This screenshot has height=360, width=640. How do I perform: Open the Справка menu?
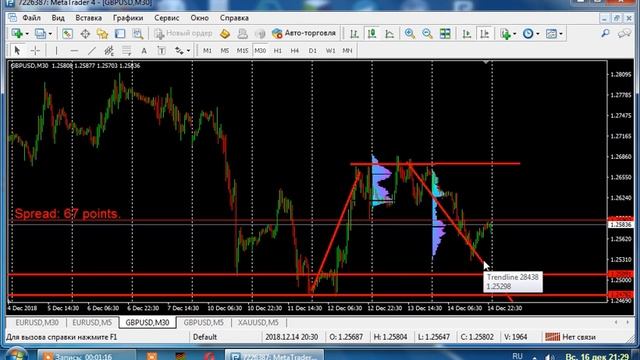(x=234, y=18)
